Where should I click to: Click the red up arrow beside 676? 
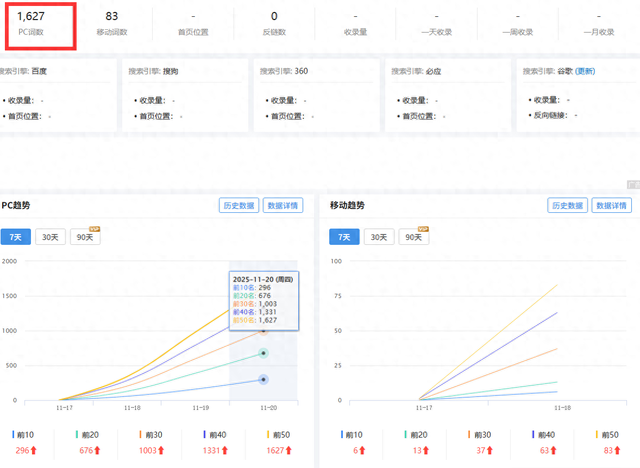coord(97,450)
